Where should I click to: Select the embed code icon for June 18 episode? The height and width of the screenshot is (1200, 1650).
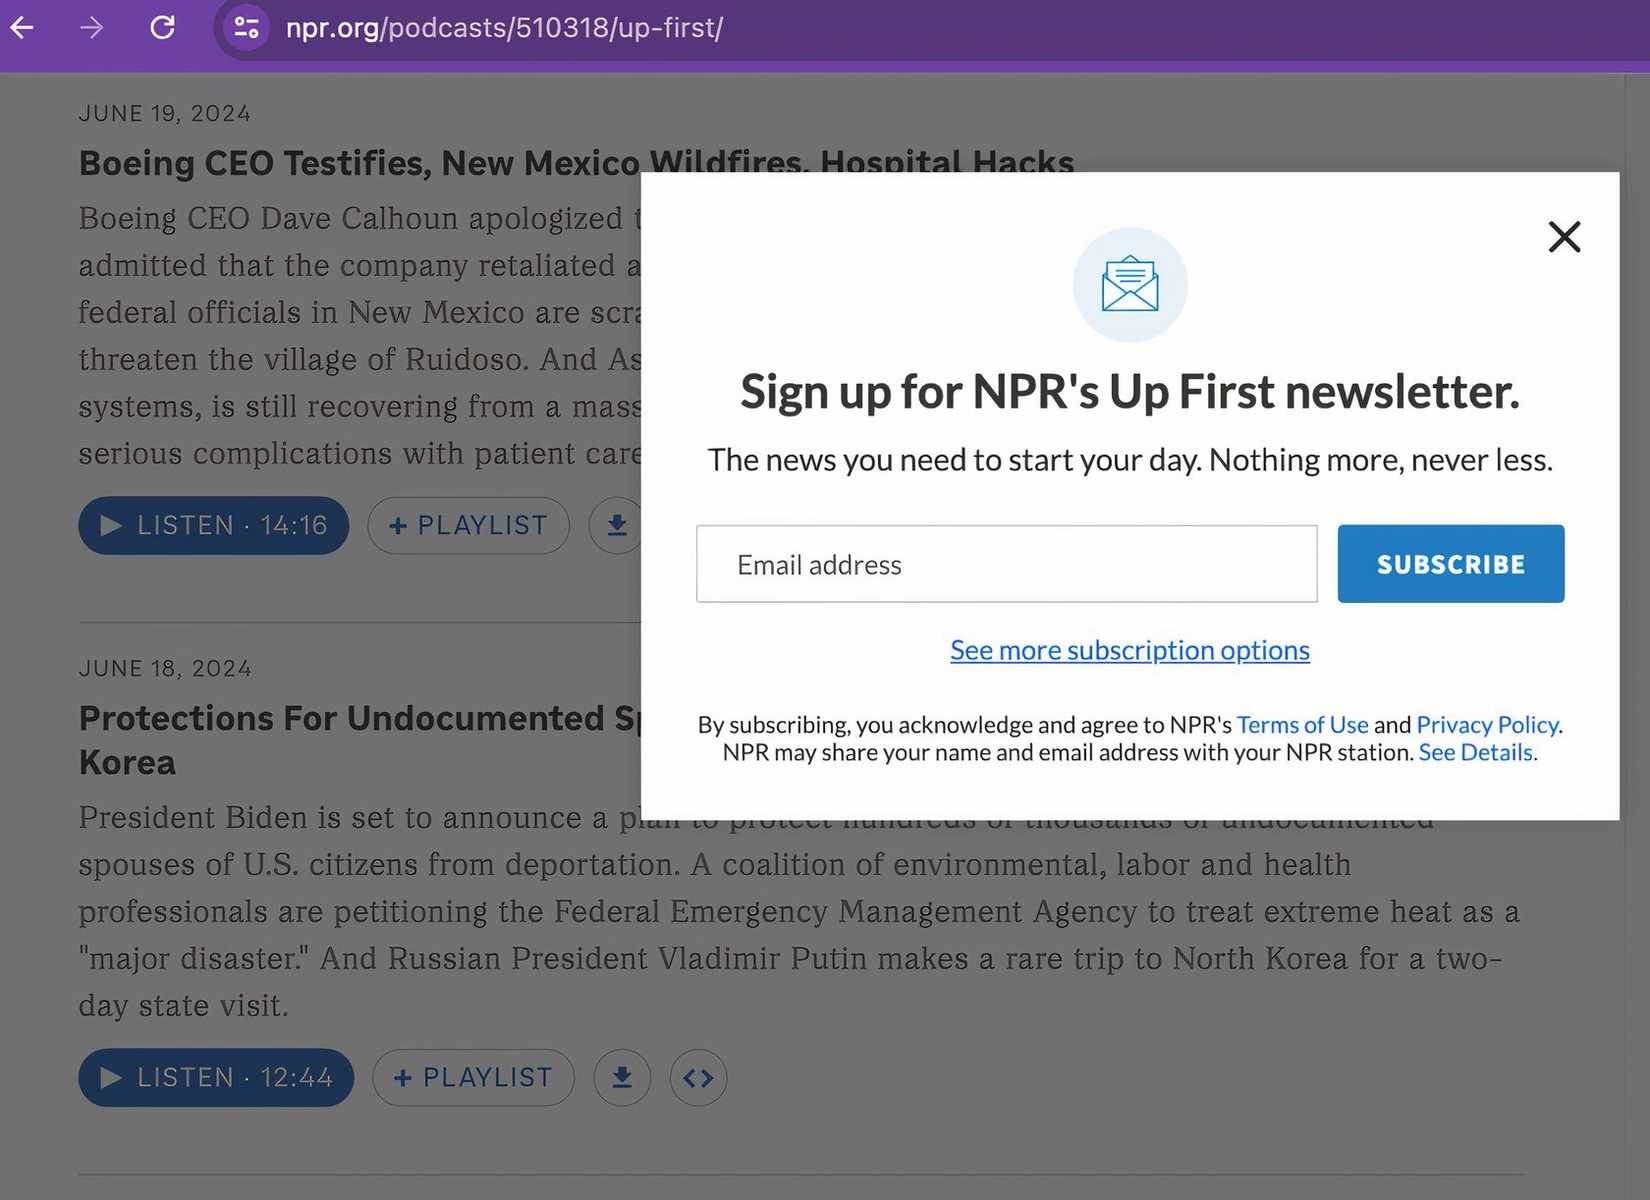click(698, 1077)
